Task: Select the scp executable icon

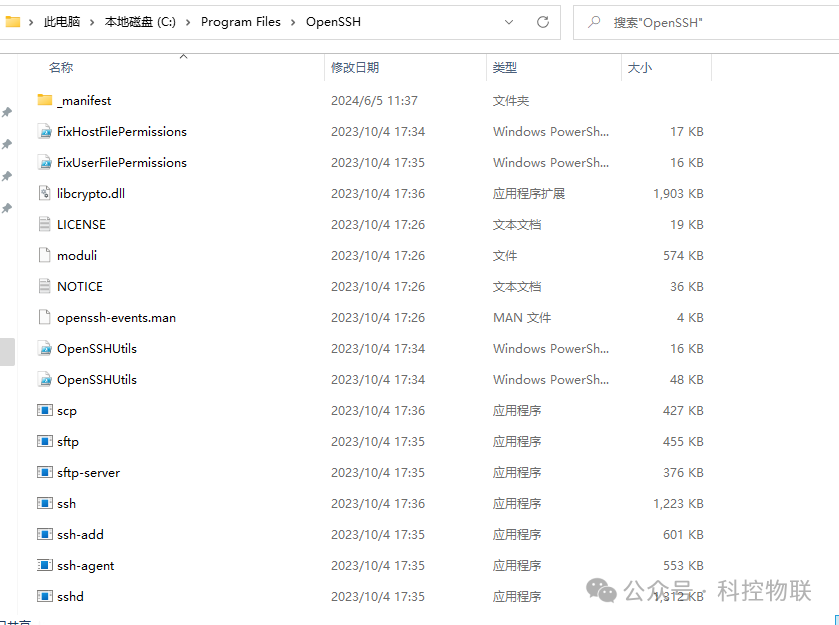Action: (x=44, y=410)
